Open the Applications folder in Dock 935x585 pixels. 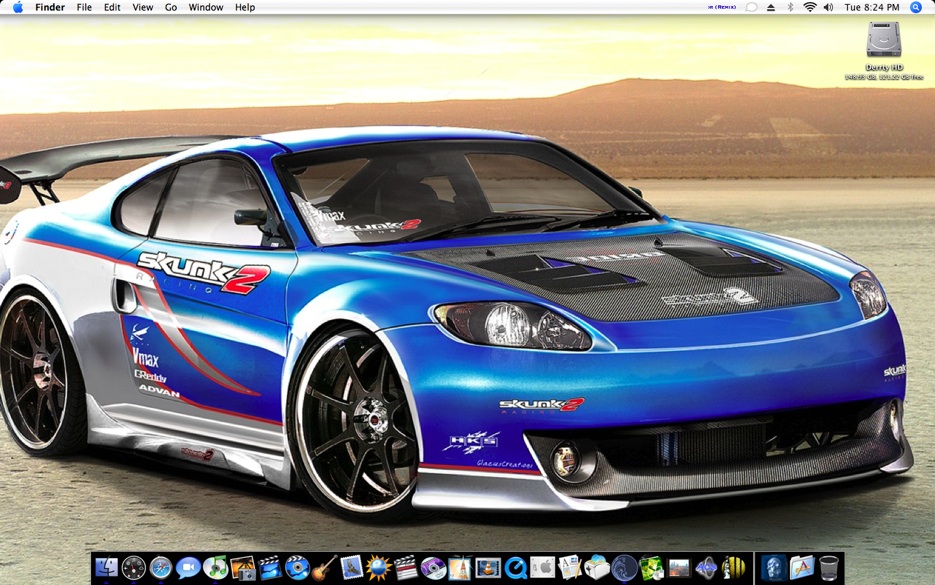pyautogui.click(x=802, y=568)
